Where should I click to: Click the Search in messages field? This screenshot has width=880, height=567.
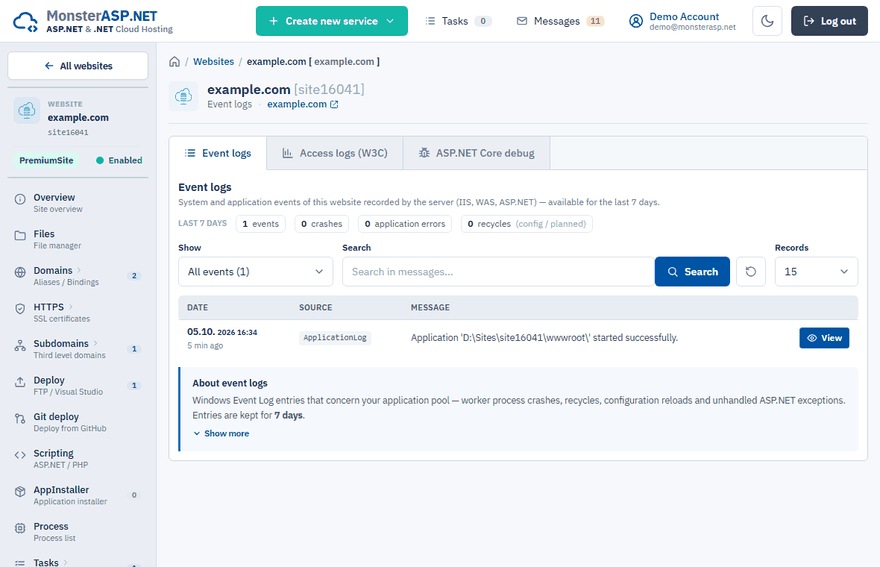pos(498,272)
